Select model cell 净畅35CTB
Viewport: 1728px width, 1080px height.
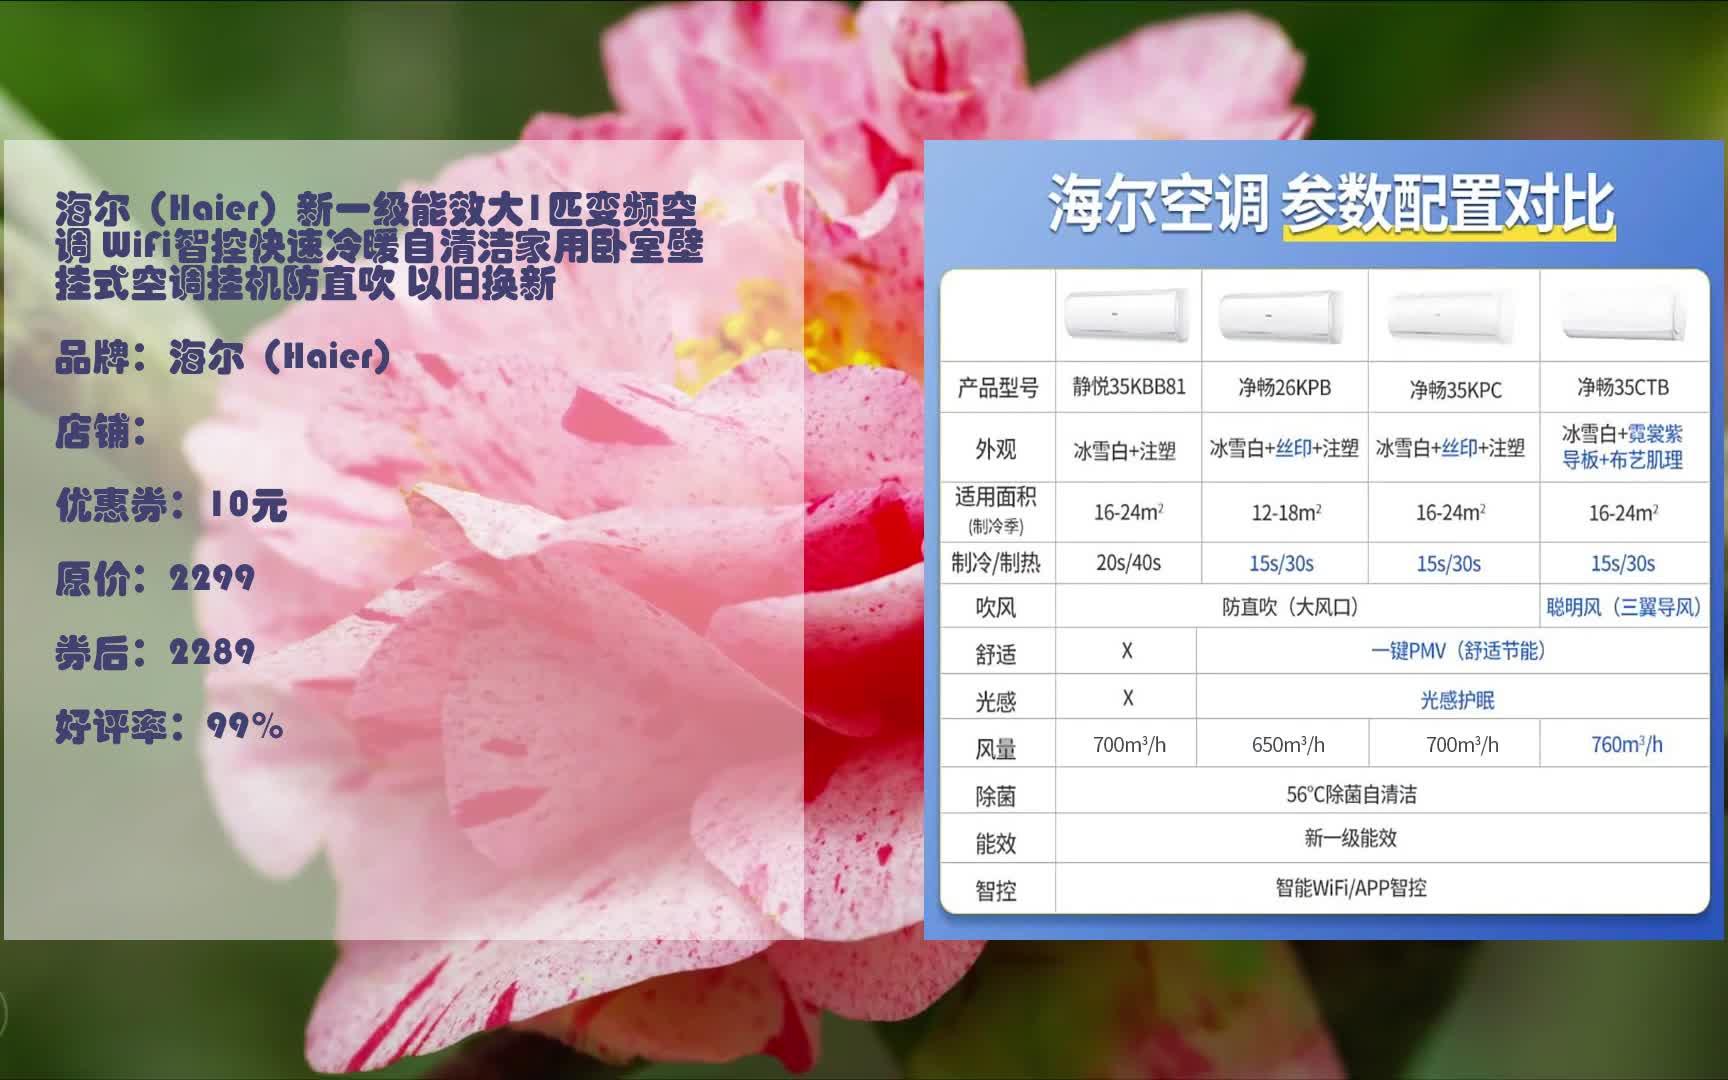tap(1623, 387)
